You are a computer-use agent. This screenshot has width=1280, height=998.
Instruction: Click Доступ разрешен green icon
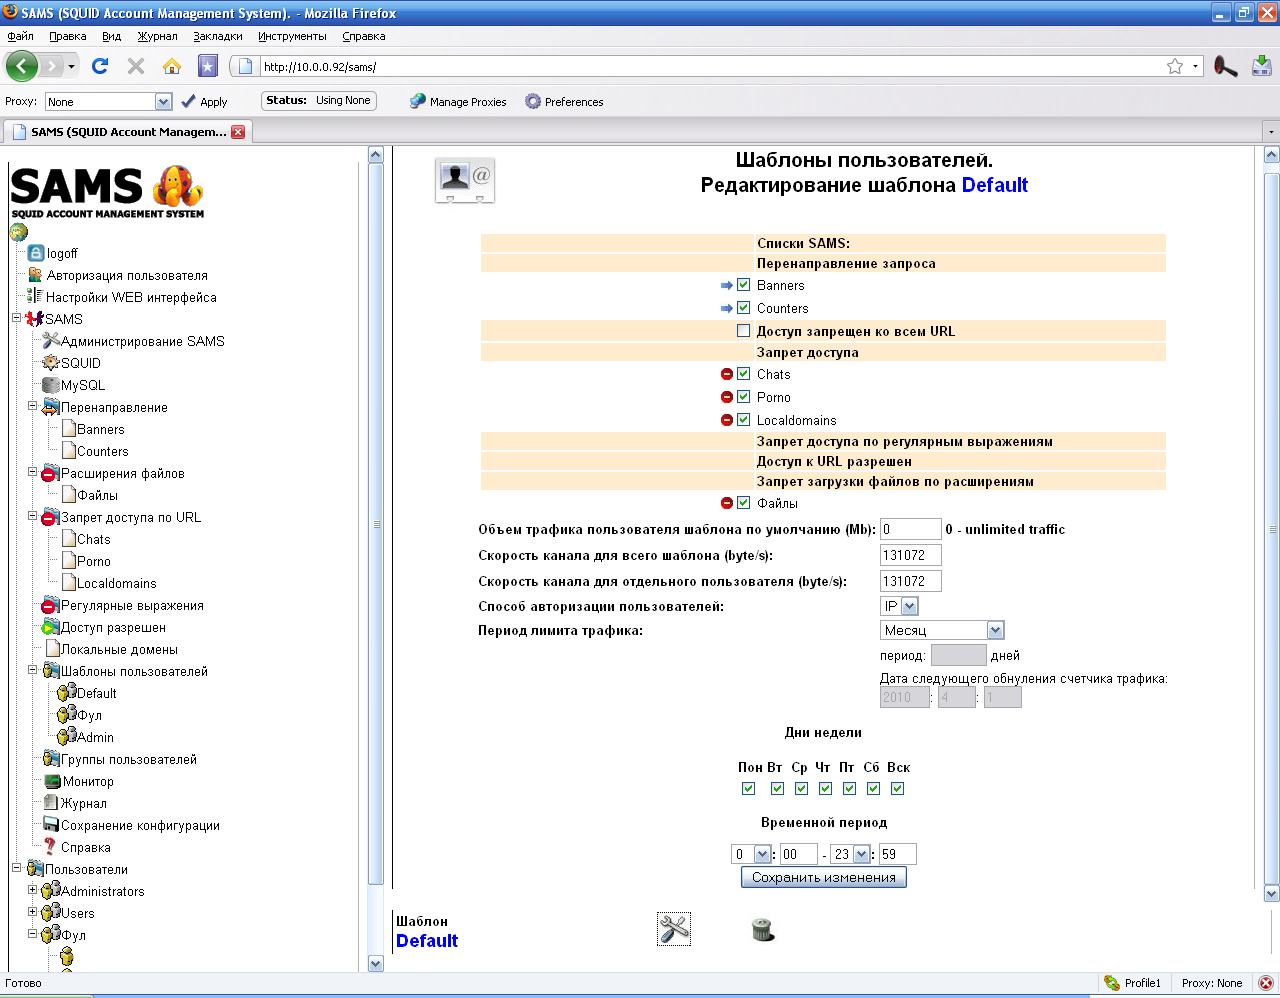pyautogui.click(x=50, y=627)
